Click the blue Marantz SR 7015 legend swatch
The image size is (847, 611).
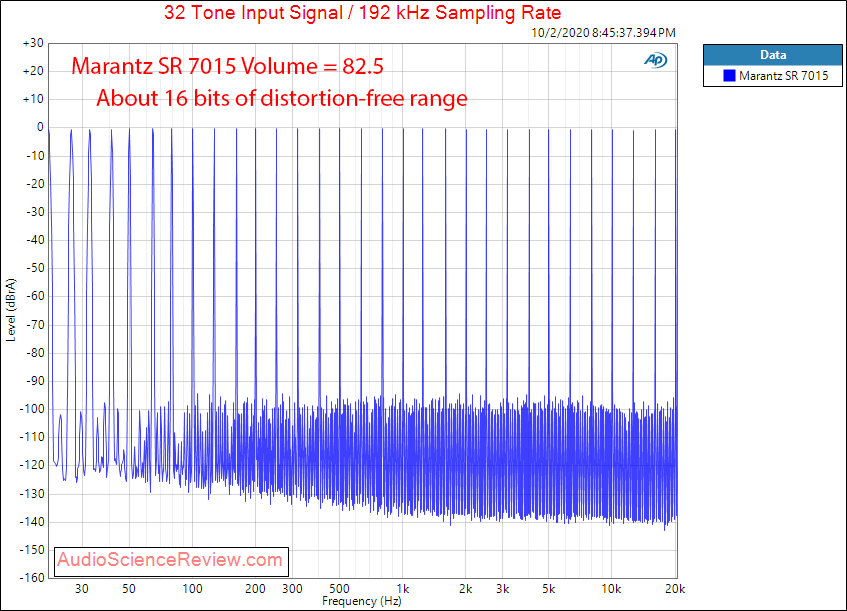point(729,76)
